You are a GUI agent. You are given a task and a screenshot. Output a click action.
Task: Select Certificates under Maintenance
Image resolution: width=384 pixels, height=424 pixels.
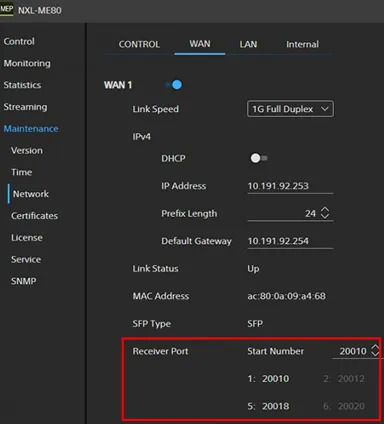(34, 216)
